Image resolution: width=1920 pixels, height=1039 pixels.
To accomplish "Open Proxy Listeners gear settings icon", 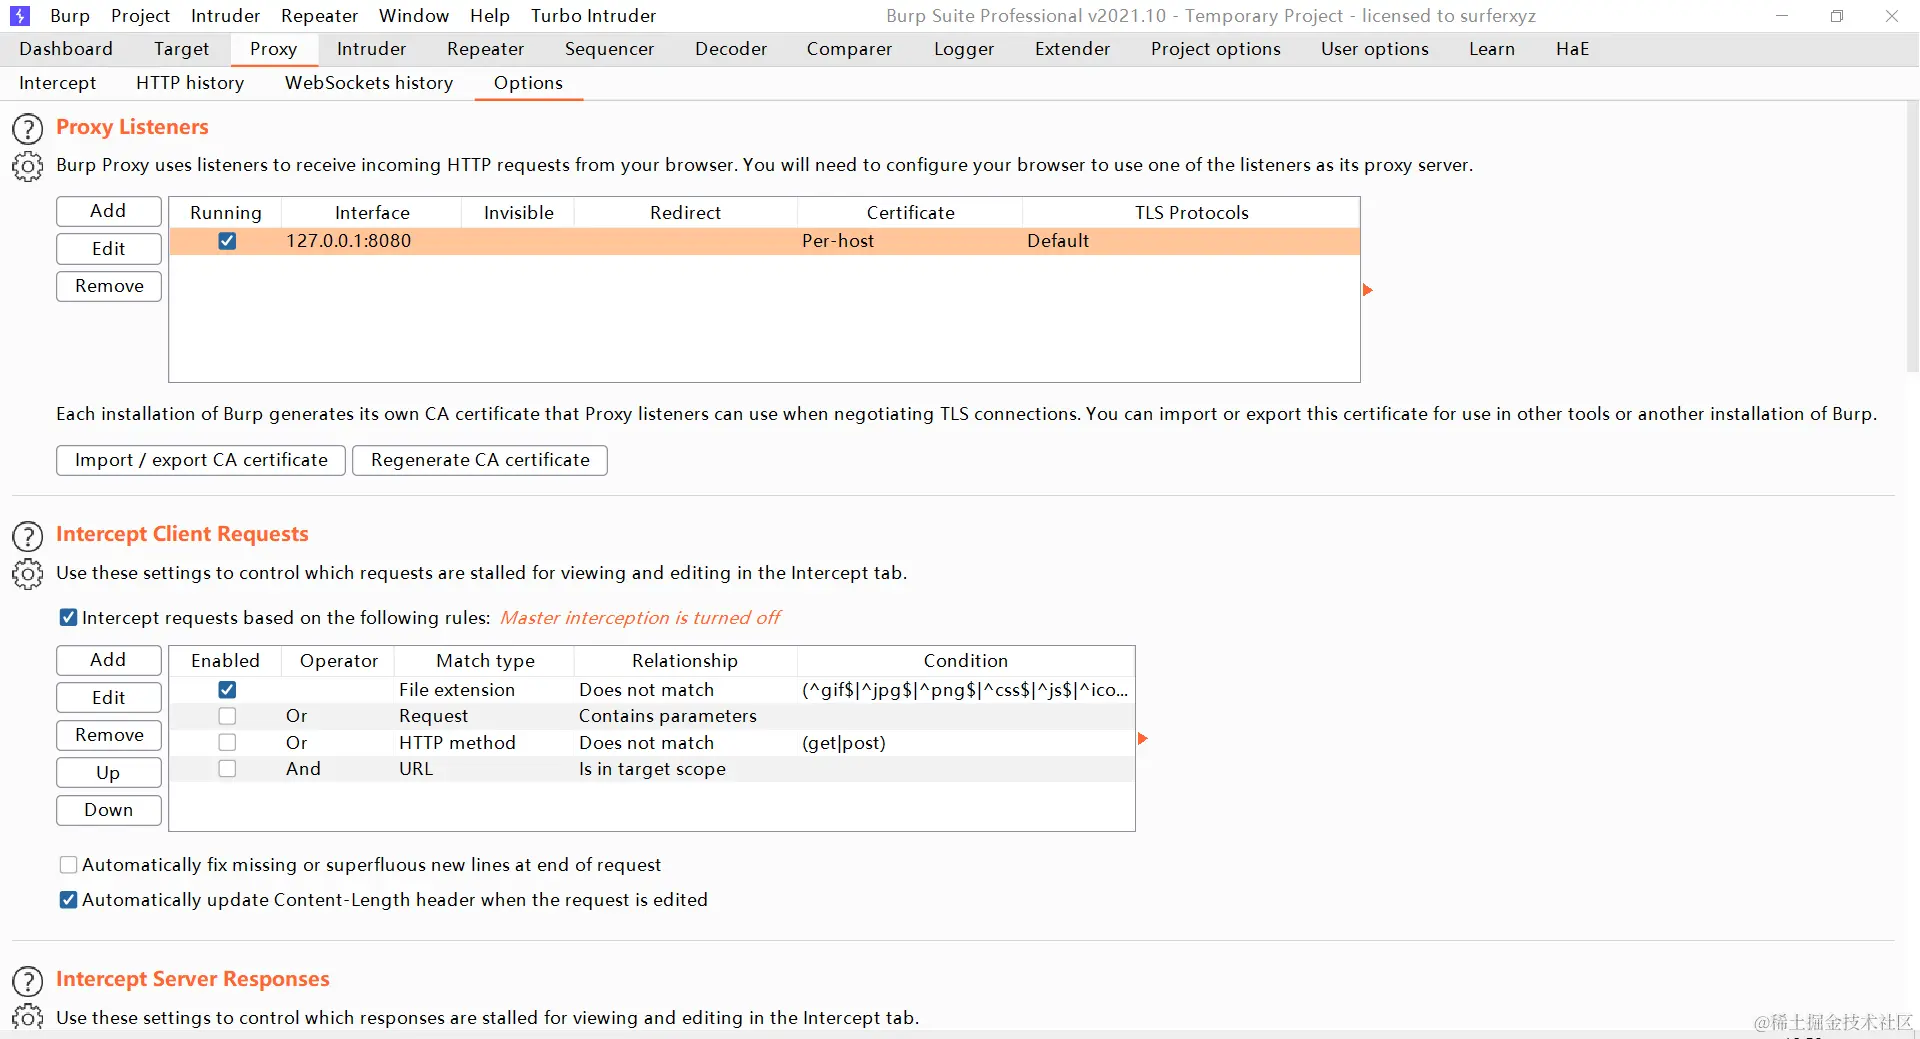I will coord(27,167).
